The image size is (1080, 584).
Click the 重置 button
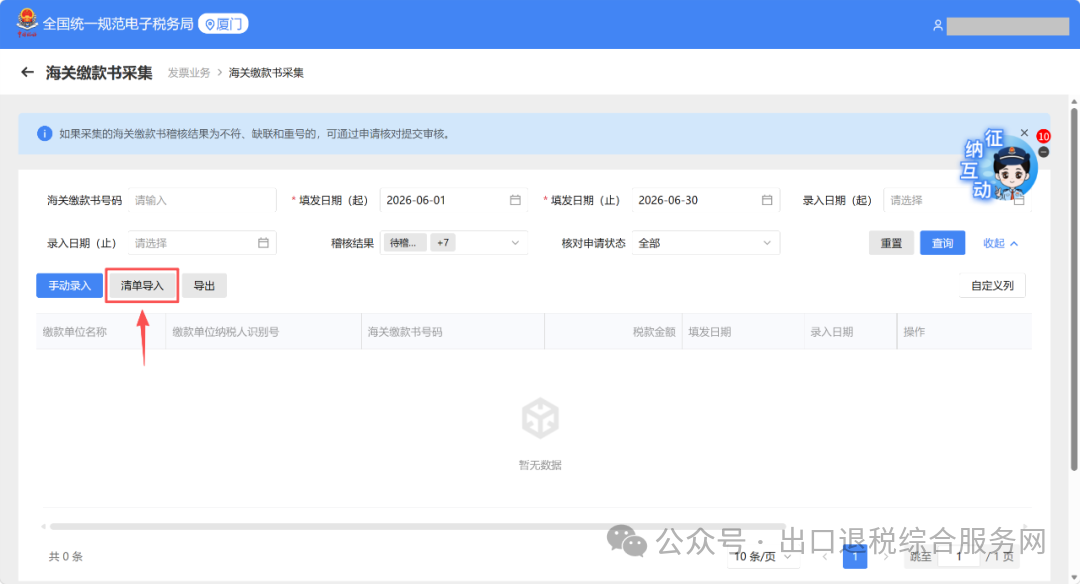tap(891, 243)
